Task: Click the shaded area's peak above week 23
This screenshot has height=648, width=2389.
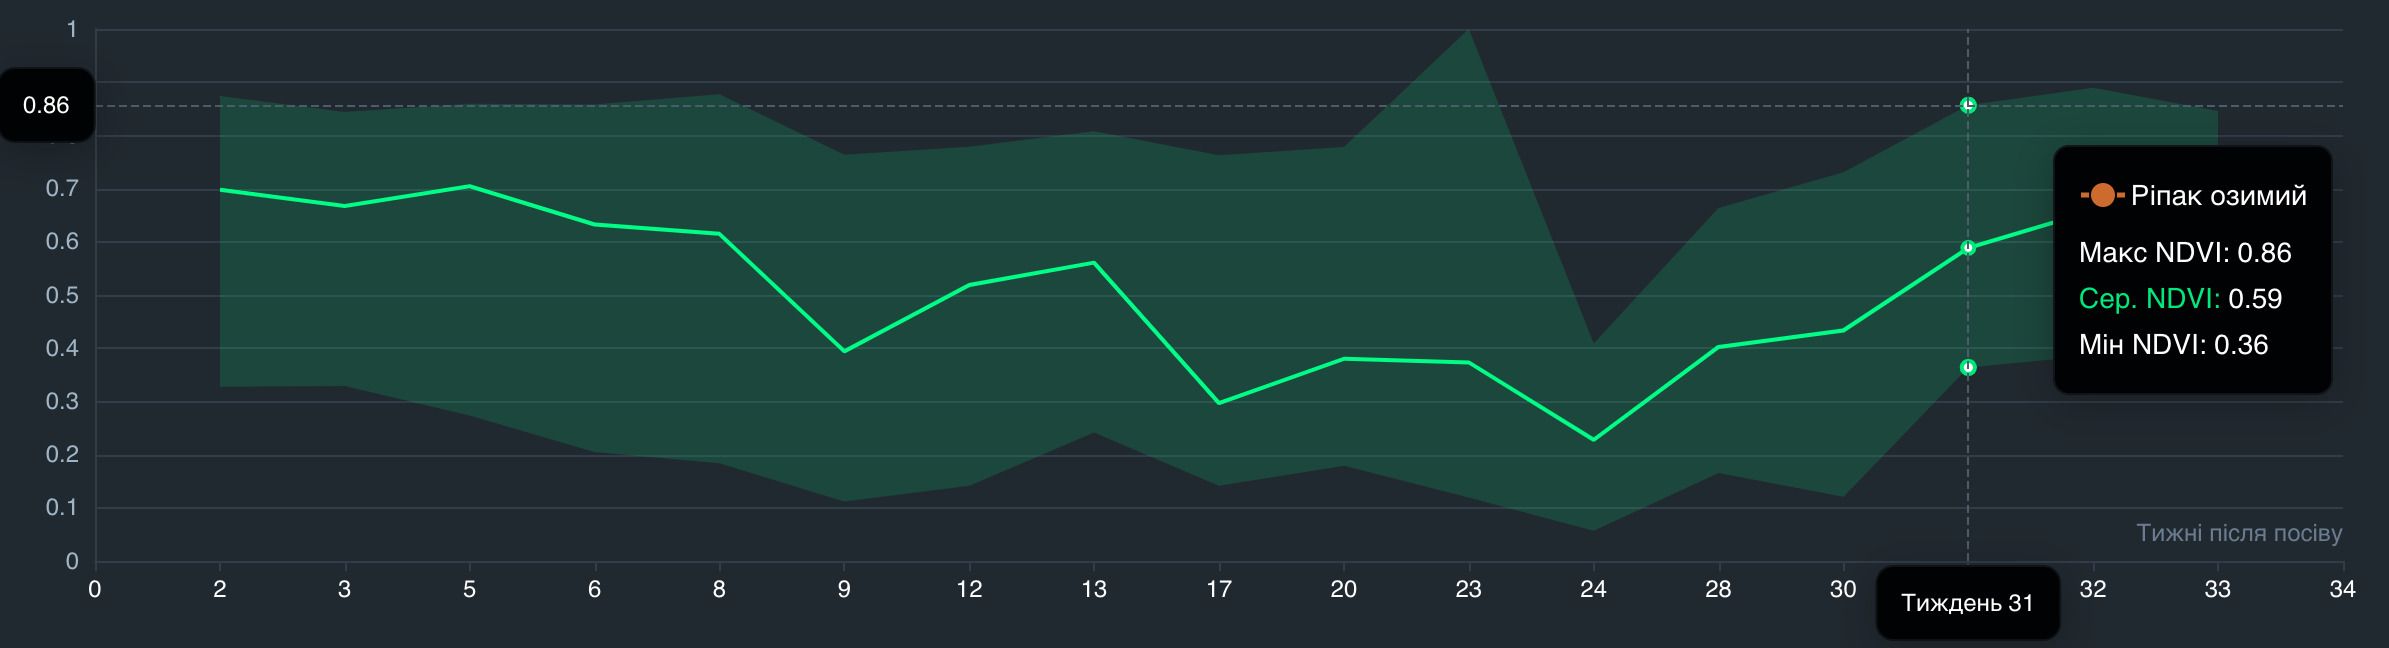Action: [1468, 31]
